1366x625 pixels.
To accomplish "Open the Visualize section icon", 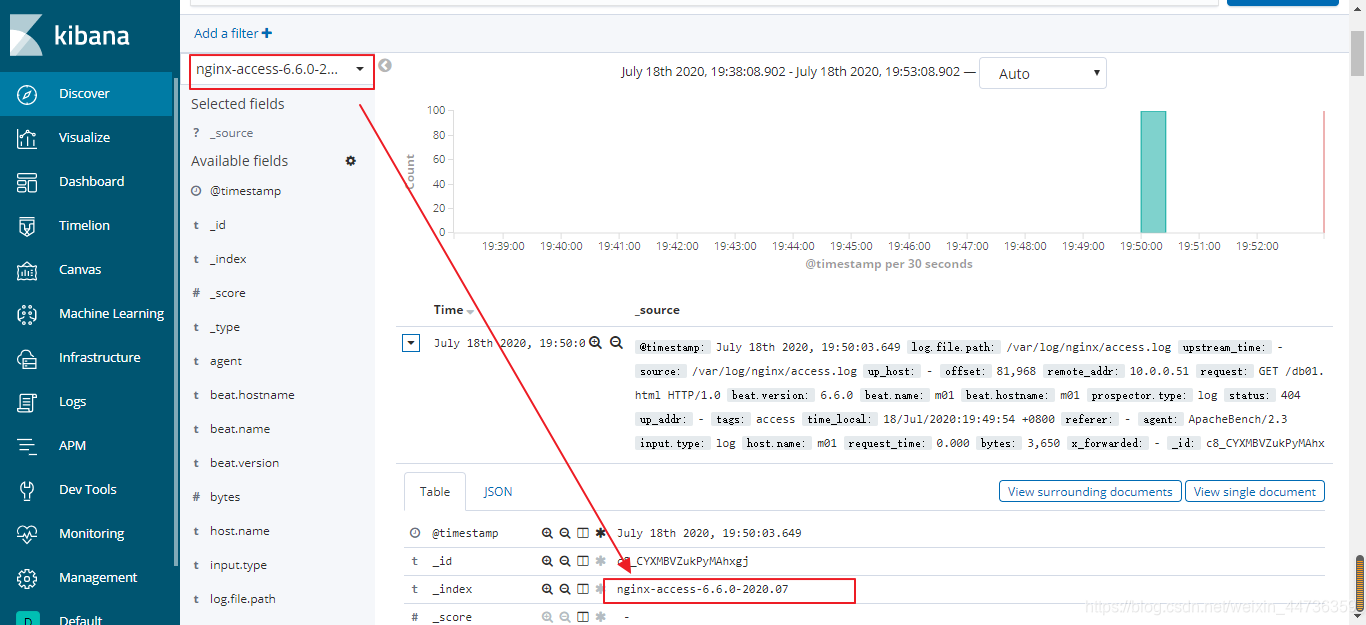I will click(x=27, y=138).
